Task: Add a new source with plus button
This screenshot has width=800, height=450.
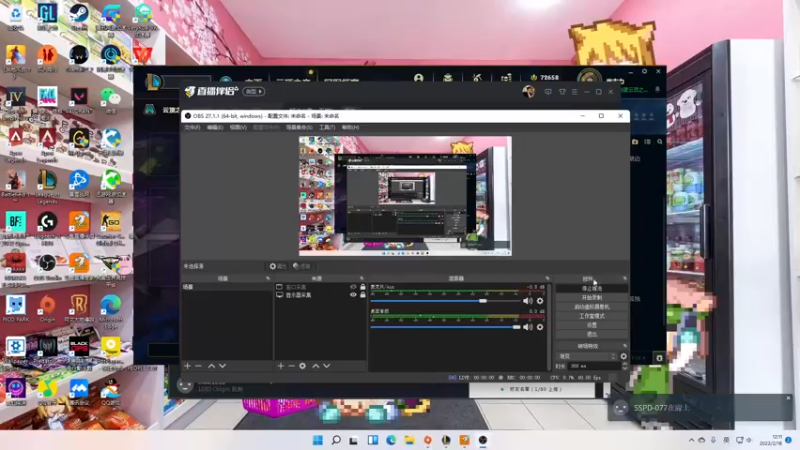Action: click(x=281, y=366)
